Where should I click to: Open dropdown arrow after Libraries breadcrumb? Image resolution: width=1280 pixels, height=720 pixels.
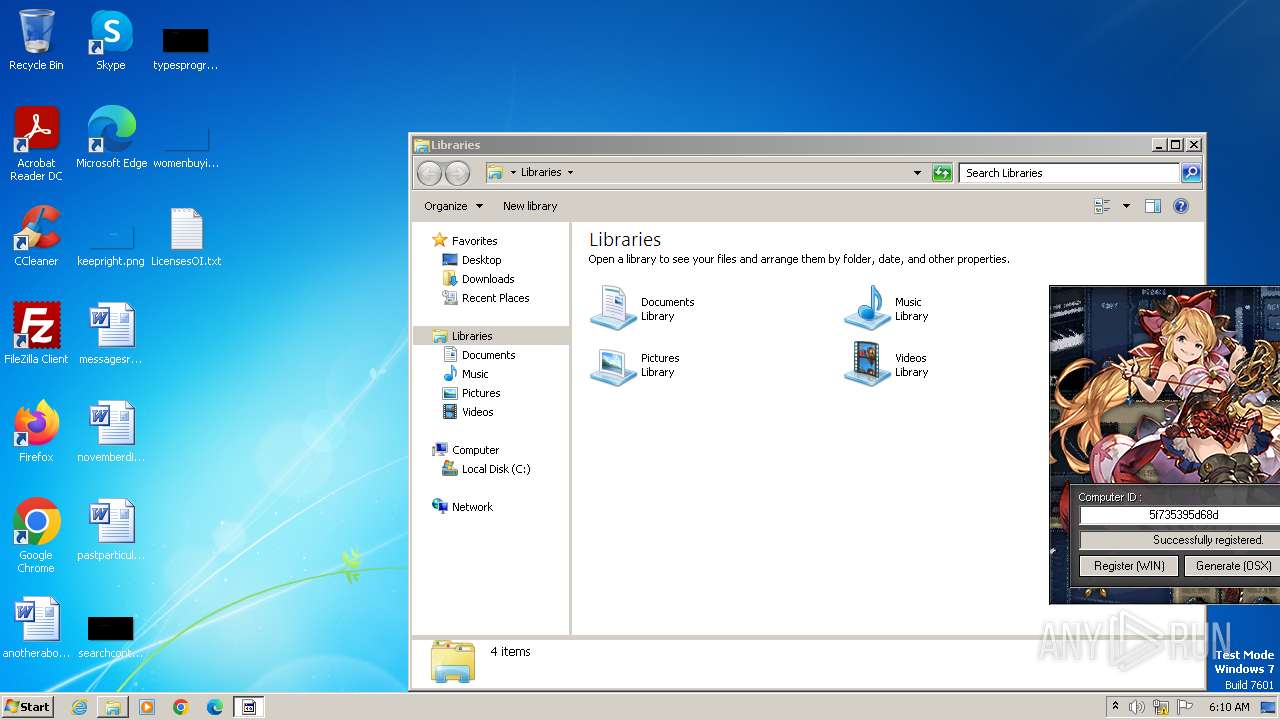click(x=571, y=173)
